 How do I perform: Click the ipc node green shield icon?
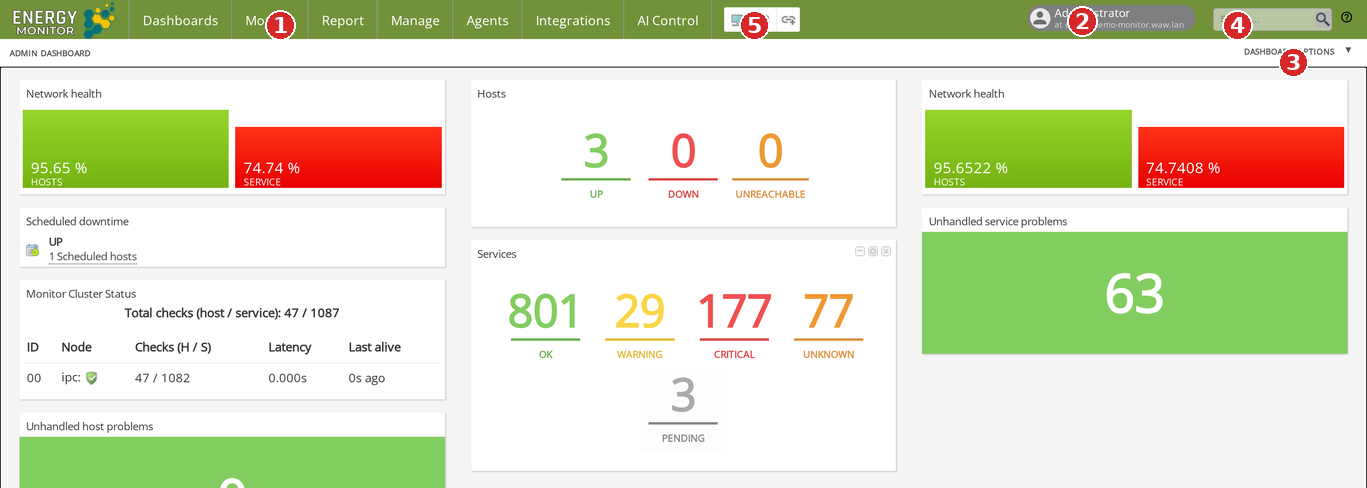point(92,378)
